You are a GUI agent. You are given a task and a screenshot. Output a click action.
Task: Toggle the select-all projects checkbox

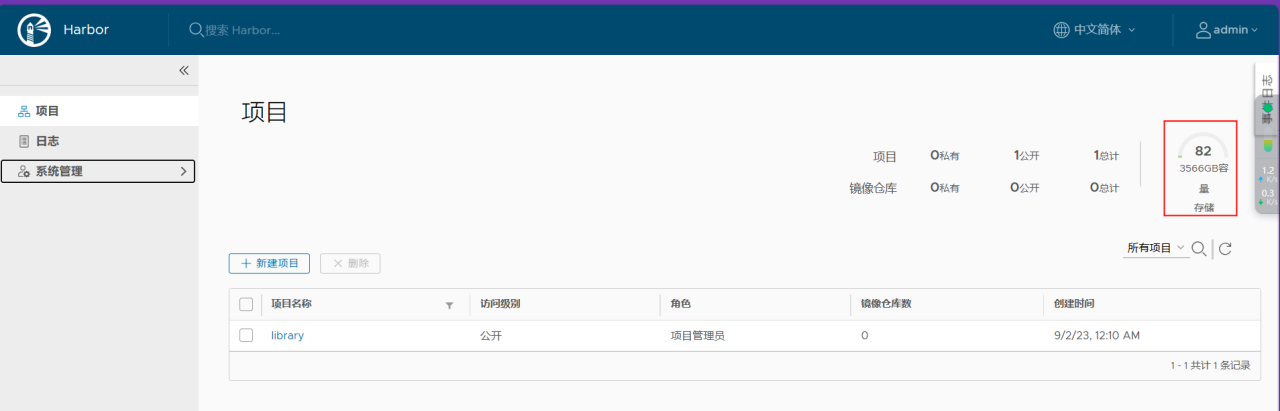pos(246,304)
